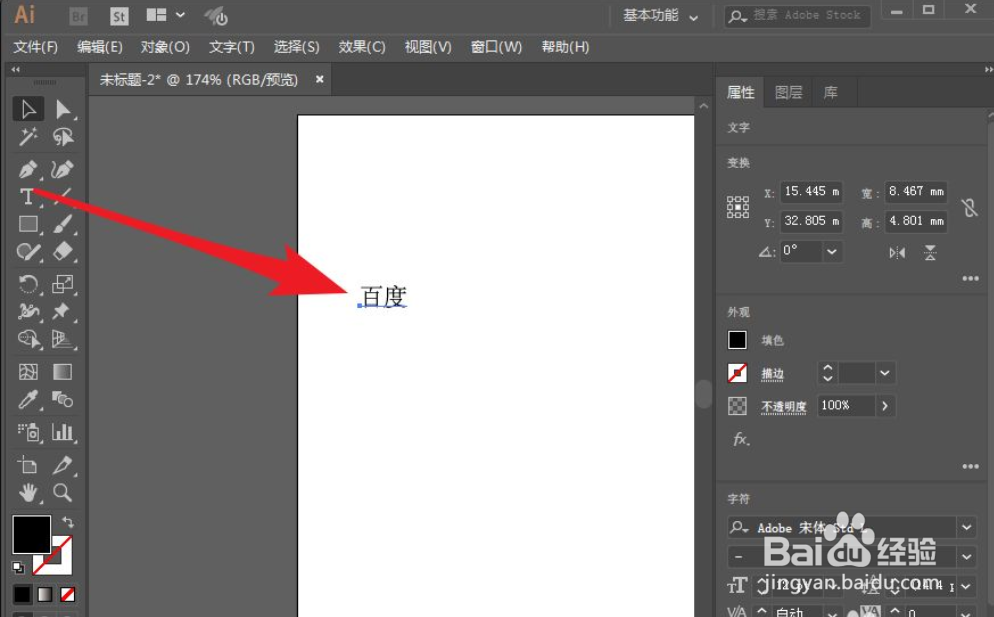Open the font family dropdown
Screen dimensions: 994x617
966,527
